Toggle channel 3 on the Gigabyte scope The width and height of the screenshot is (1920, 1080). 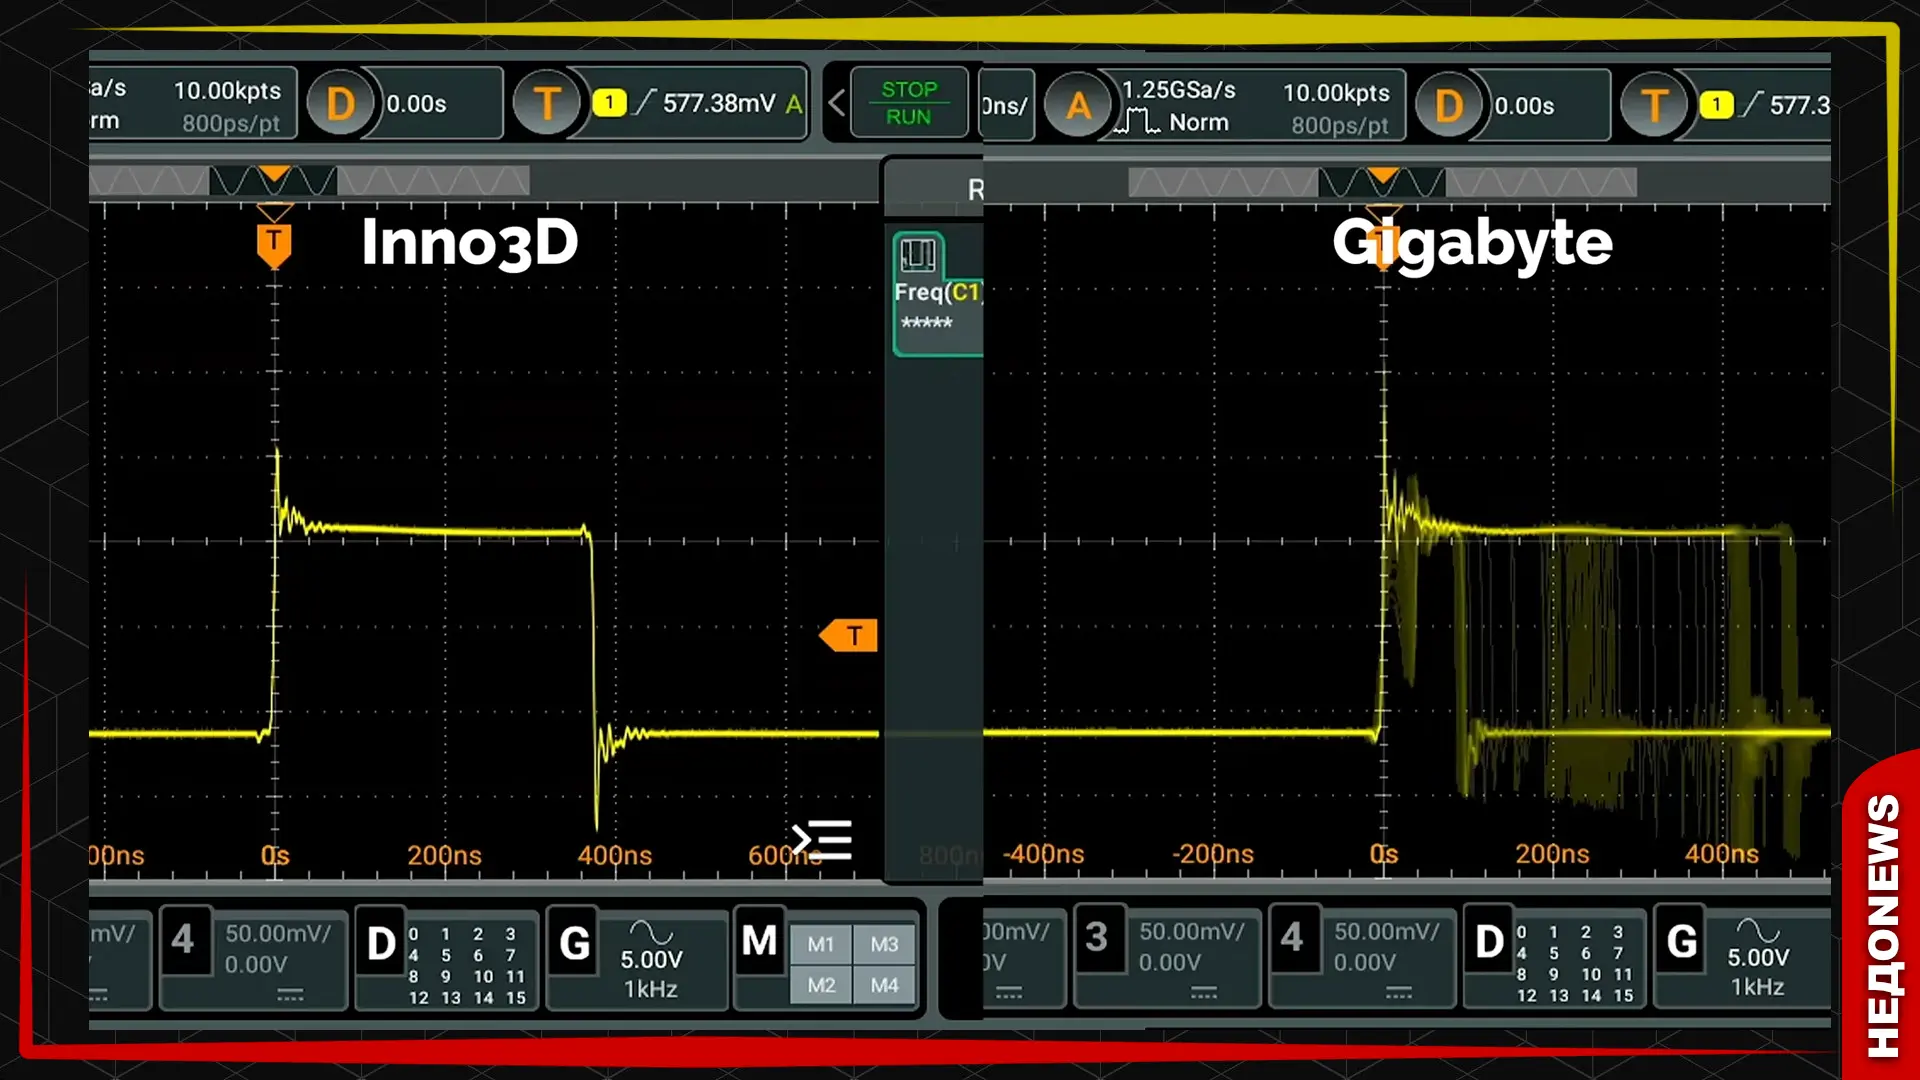click(1097, 938)
